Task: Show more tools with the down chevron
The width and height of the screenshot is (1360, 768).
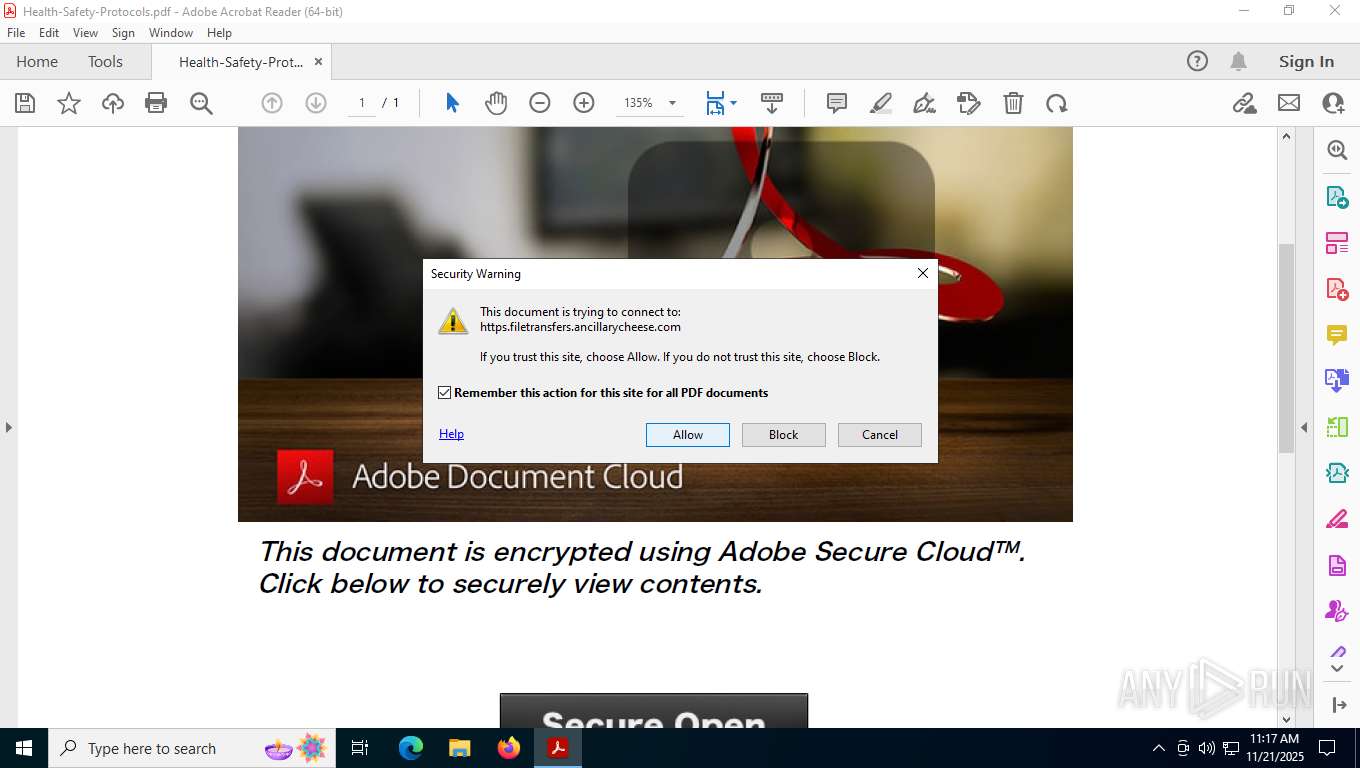Action: pos(1337,667)
